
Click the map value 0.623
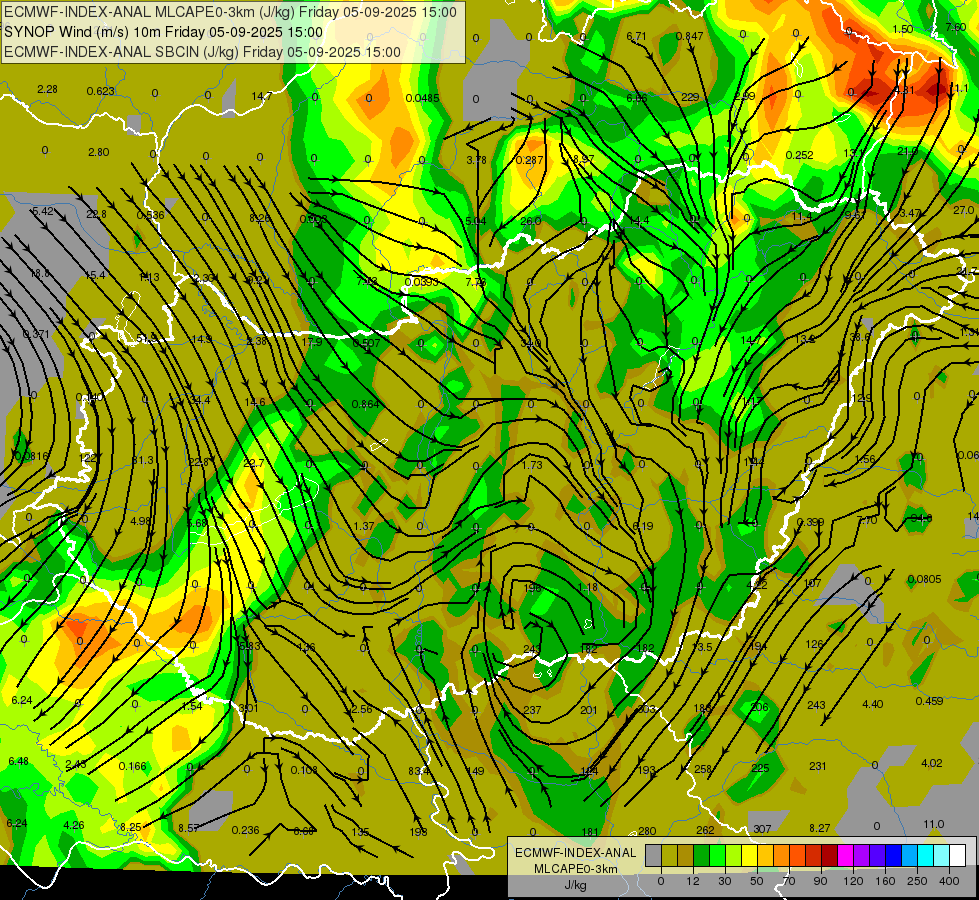(101, 91)
